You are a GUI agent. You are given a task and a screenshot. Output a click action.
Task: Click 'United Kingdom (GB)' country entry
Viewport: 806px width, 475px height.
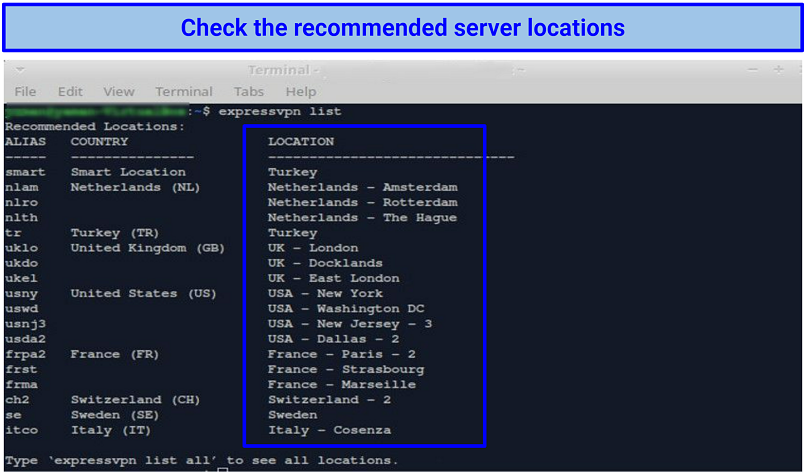(148, 248)
